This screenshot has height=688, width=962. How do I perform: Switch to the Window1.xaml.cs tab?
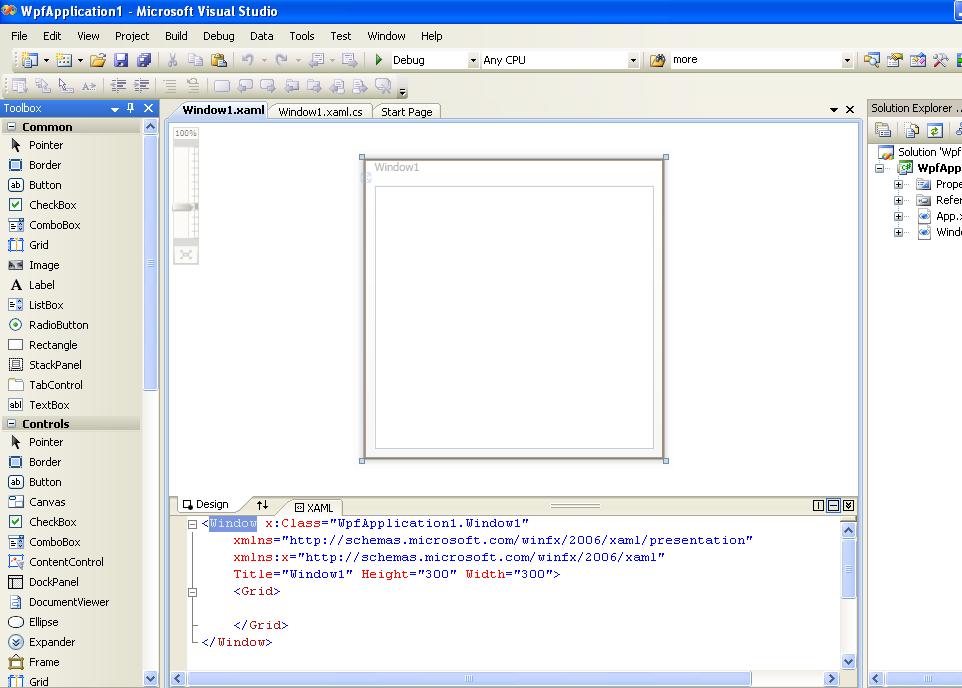pos(318,111)
